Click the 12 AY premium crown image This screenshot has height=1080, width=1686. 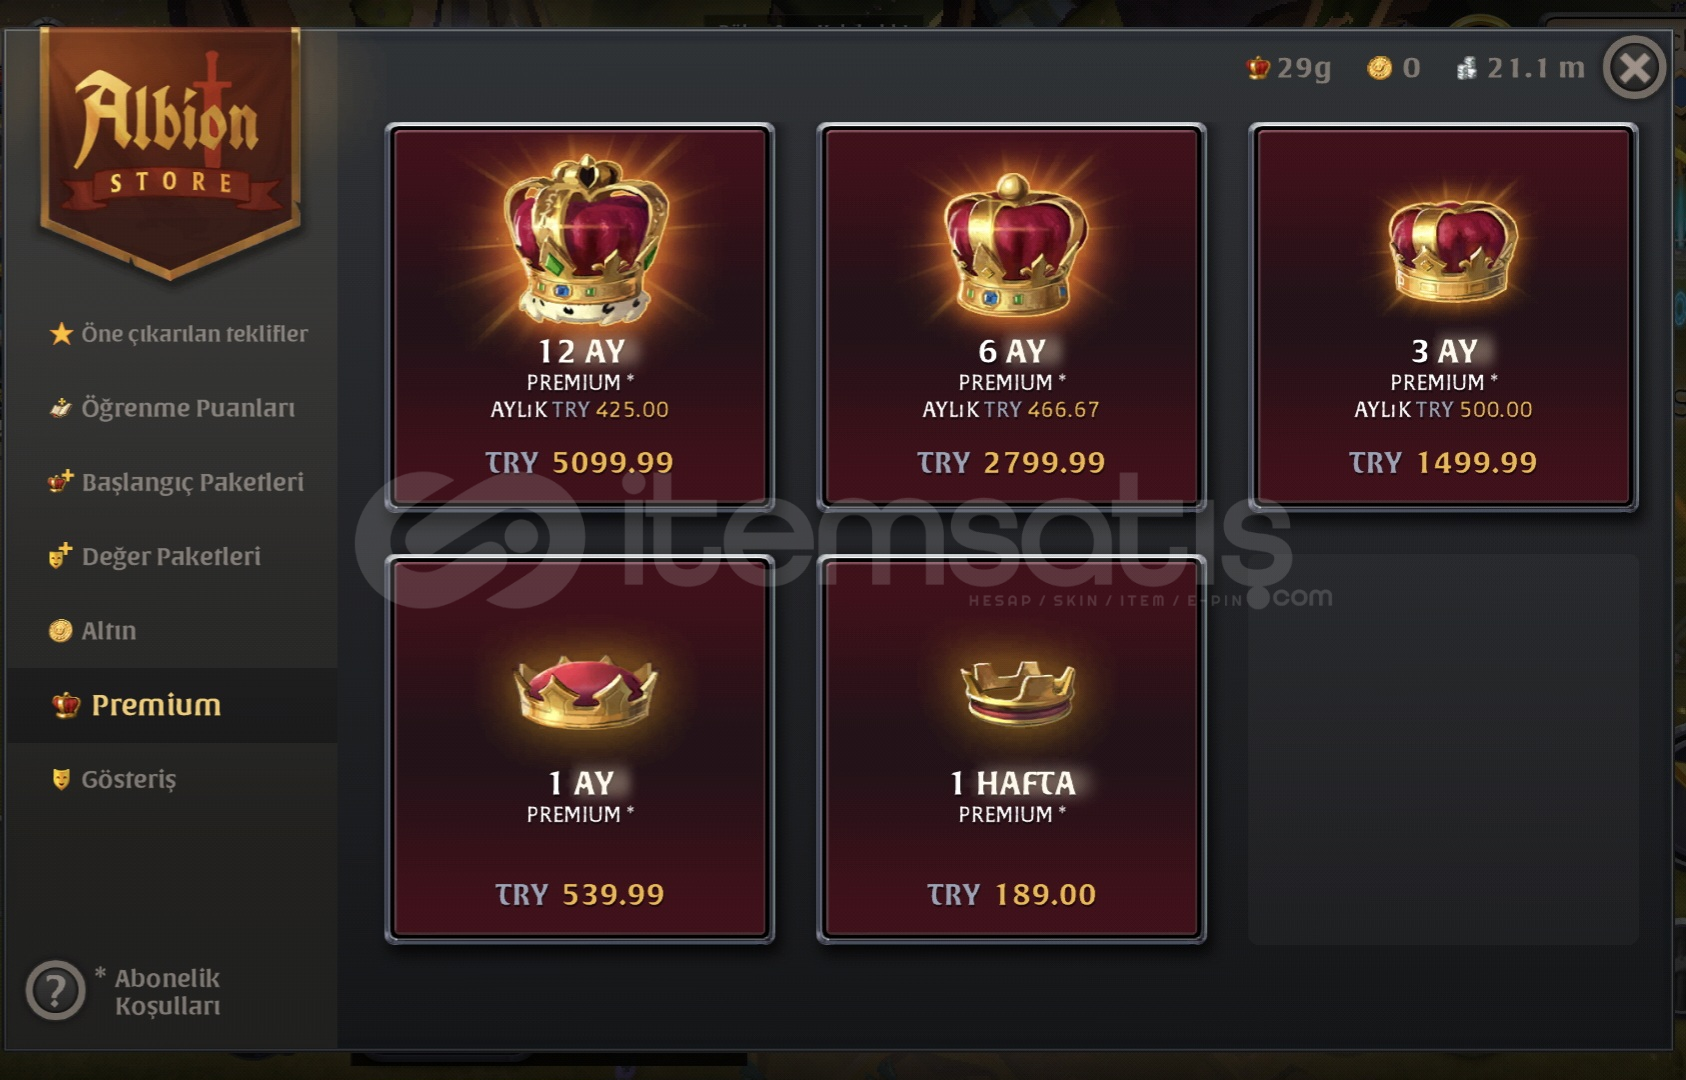[x=585, y=238]
